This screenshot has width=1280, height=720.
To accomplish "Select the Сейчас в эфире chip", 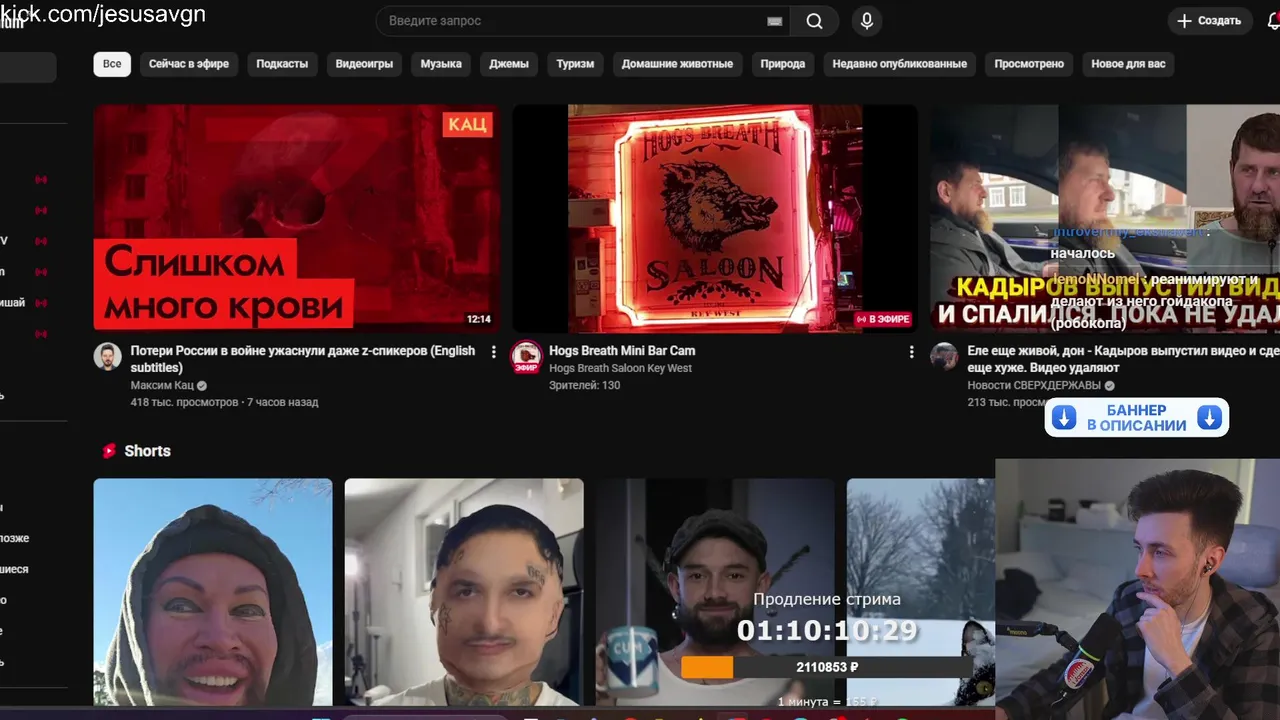I will (189, 64).
